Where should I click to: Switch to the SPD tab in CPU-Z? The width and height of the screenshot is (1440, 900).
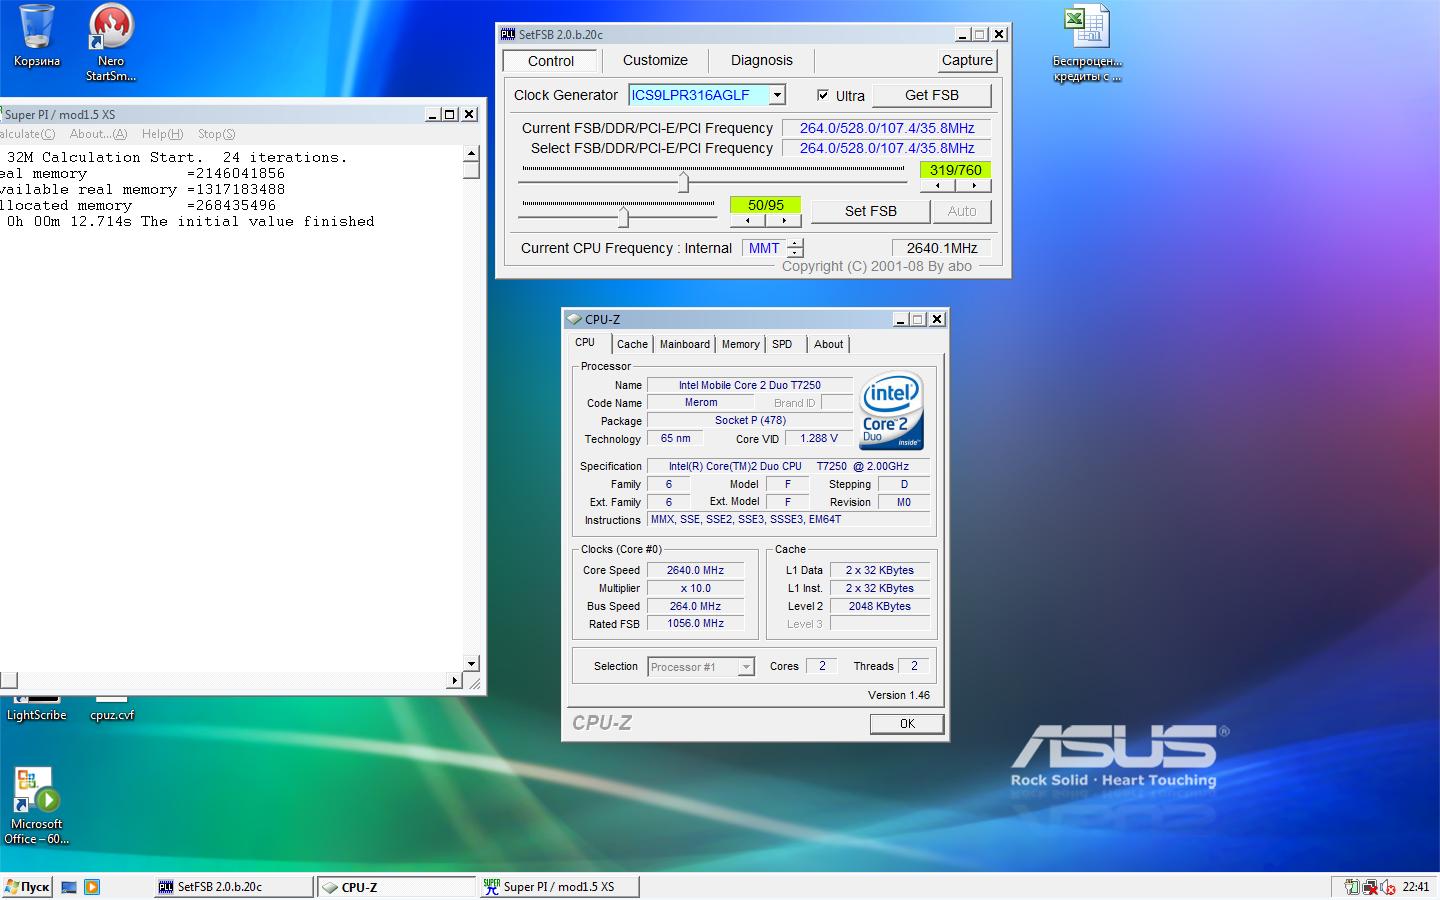tap(782, 344)
